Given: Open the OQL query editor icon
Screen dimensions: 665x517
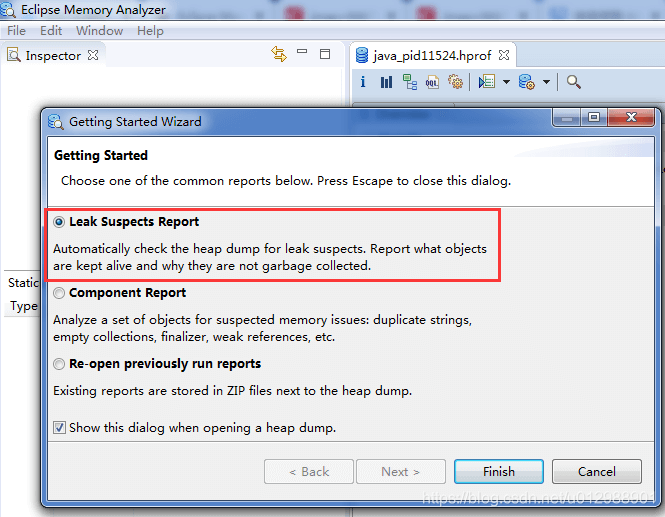Looking at the screenshot, I should 432,81.
